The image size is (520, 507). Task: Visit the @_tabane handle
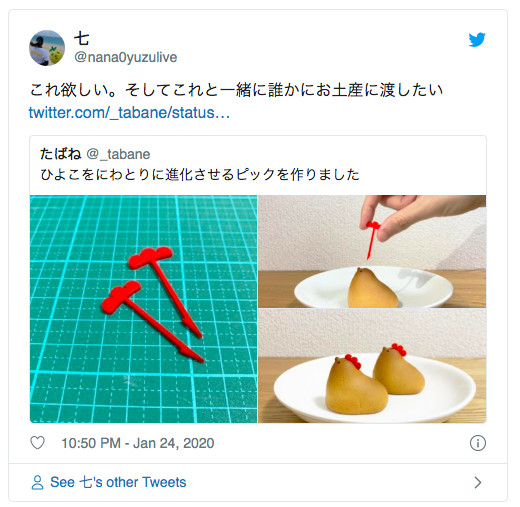click(118, 154)
